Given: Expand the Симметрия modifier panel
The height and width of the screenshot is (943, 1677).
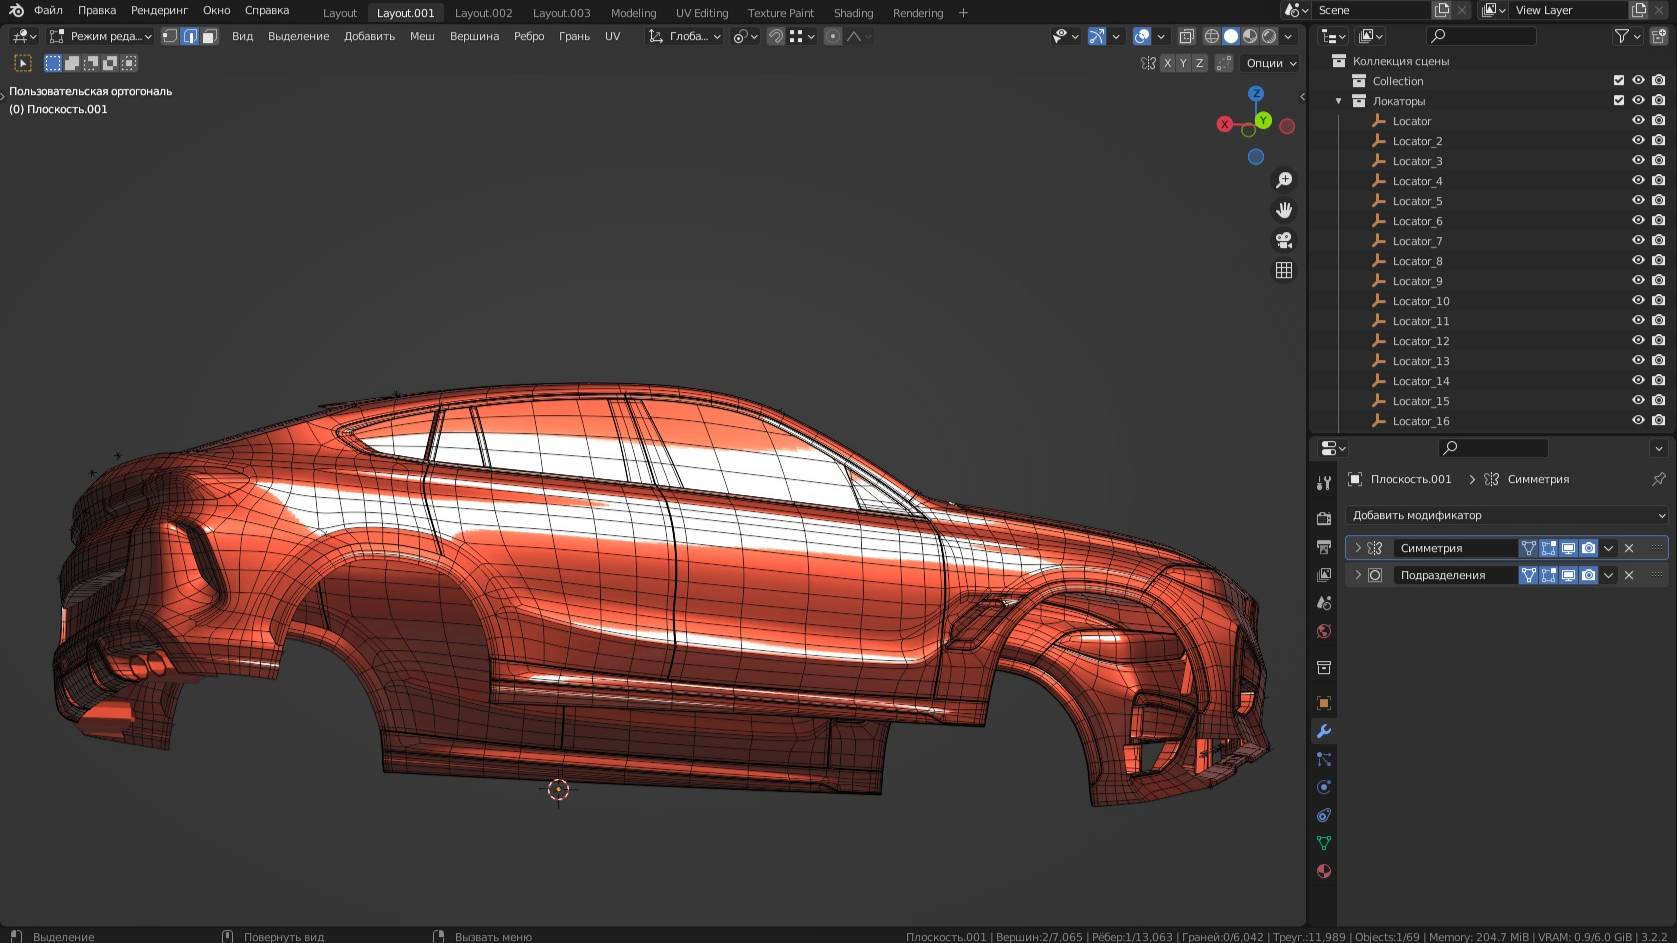Looking at the screenshot, I should point(1358,548).
